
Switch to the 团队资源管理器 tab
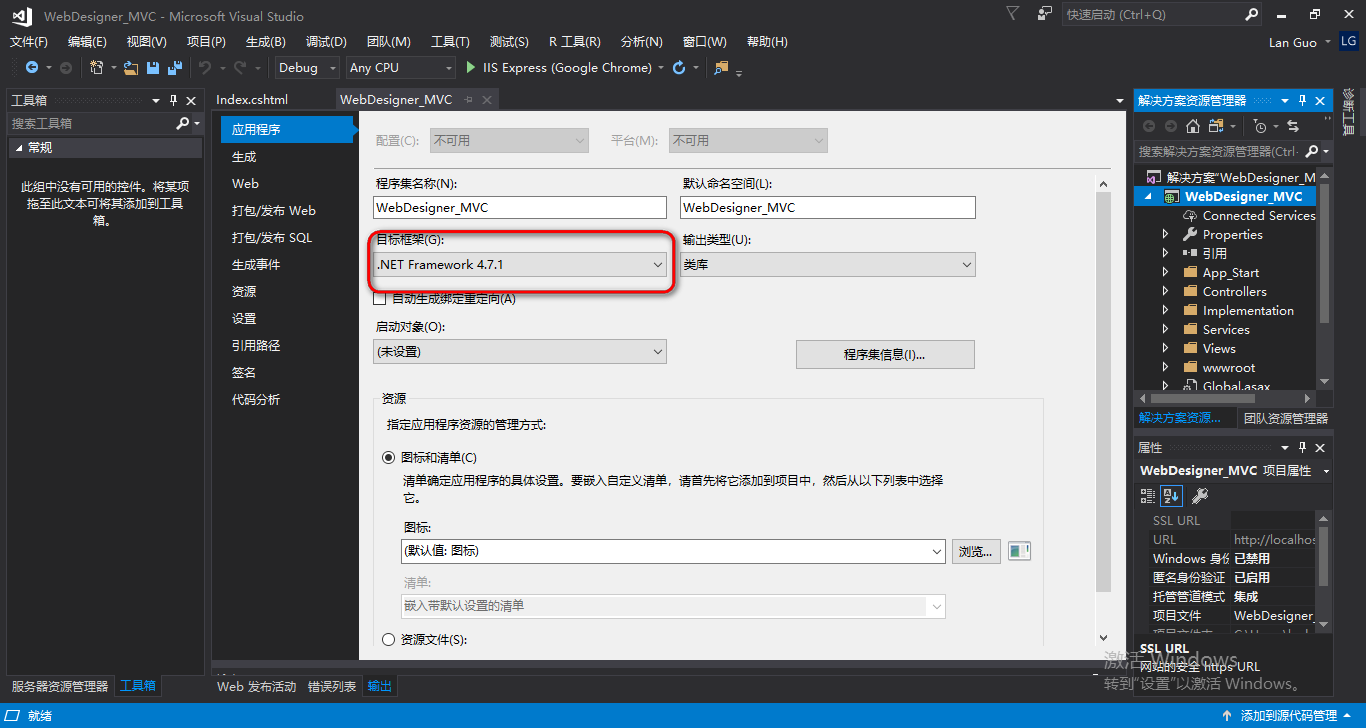click(x=1285, y=418)
